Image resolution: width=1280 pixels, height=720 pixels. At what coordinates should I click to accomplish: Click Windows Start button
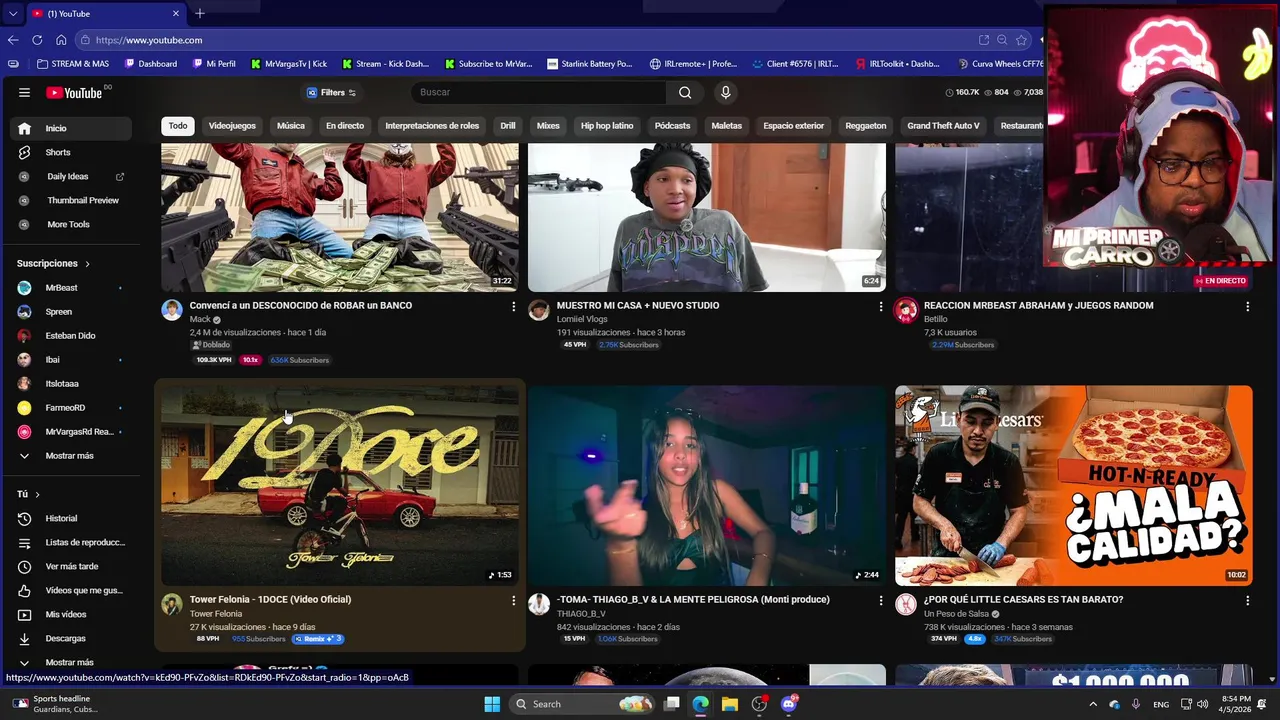492,704
